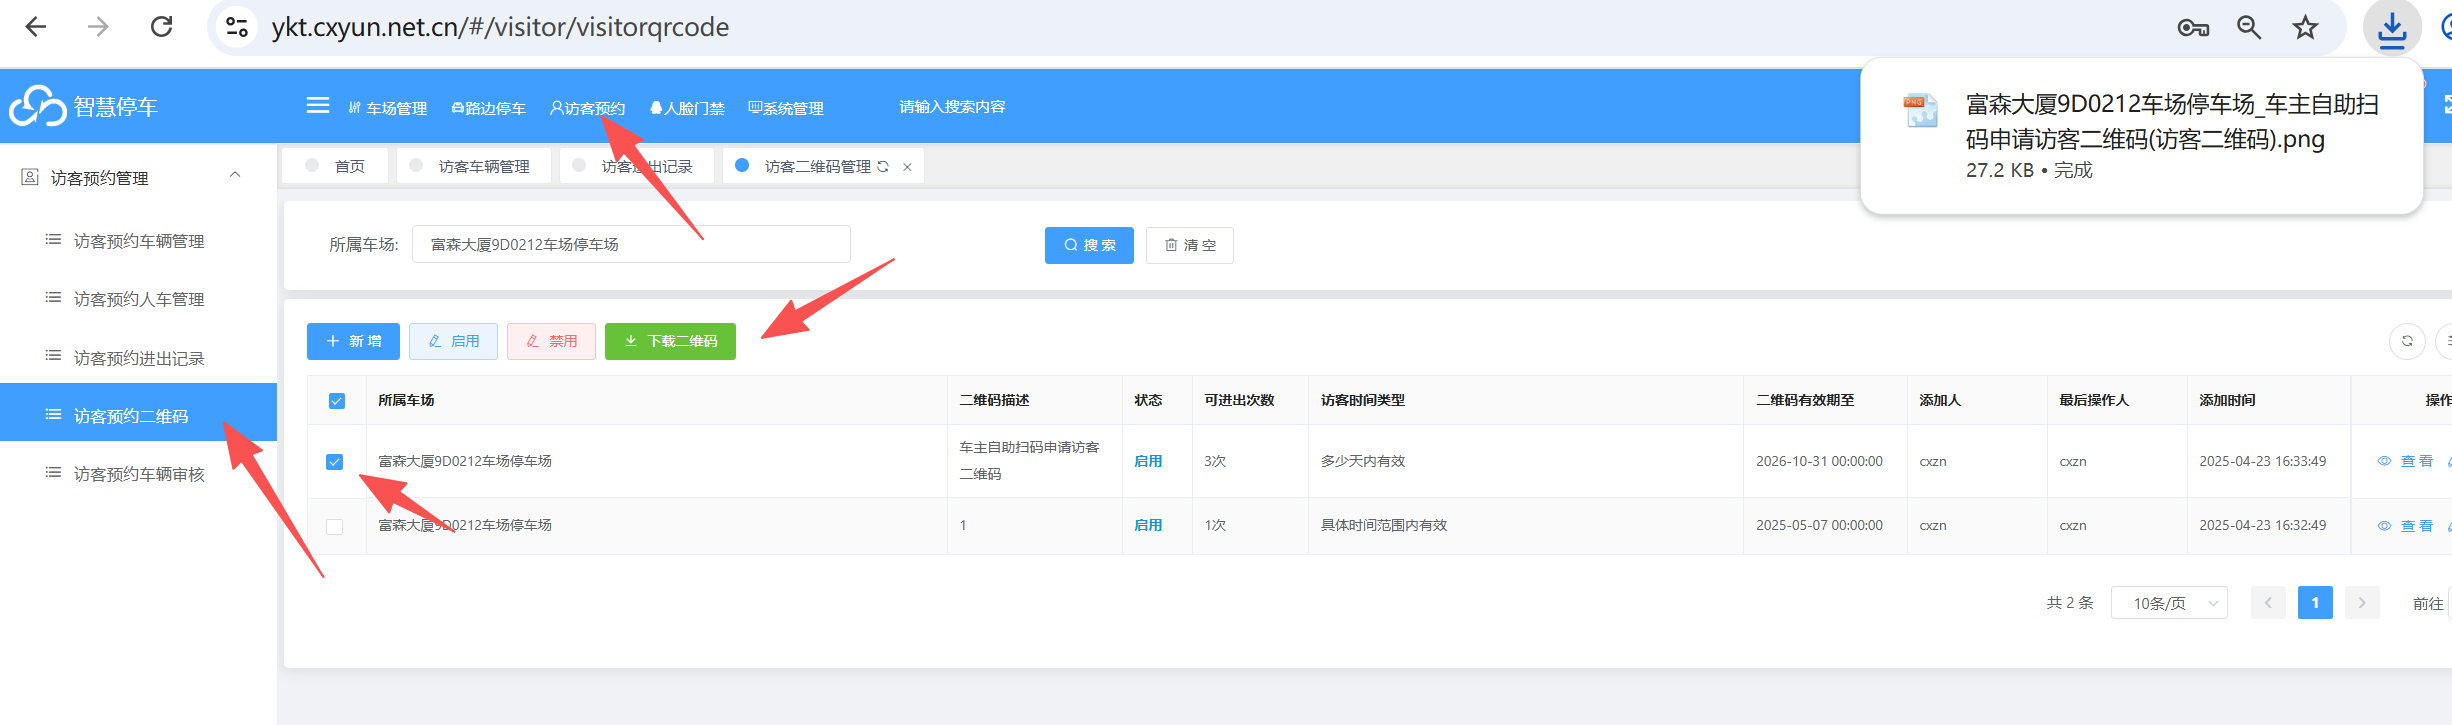Open the password key icon
The height and width of the screenshot is (725, 2452).
(x=2192, y=28)
